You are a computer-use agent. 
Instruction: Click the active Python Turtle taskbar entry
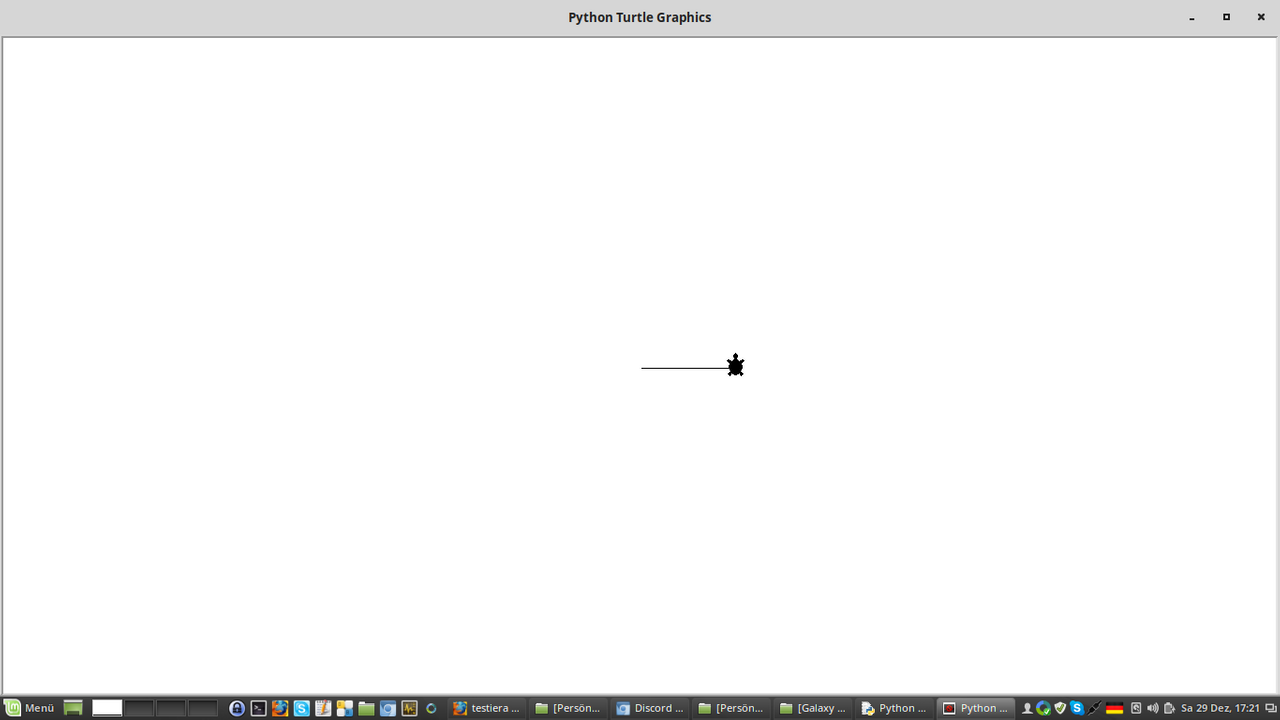[977, 708]
